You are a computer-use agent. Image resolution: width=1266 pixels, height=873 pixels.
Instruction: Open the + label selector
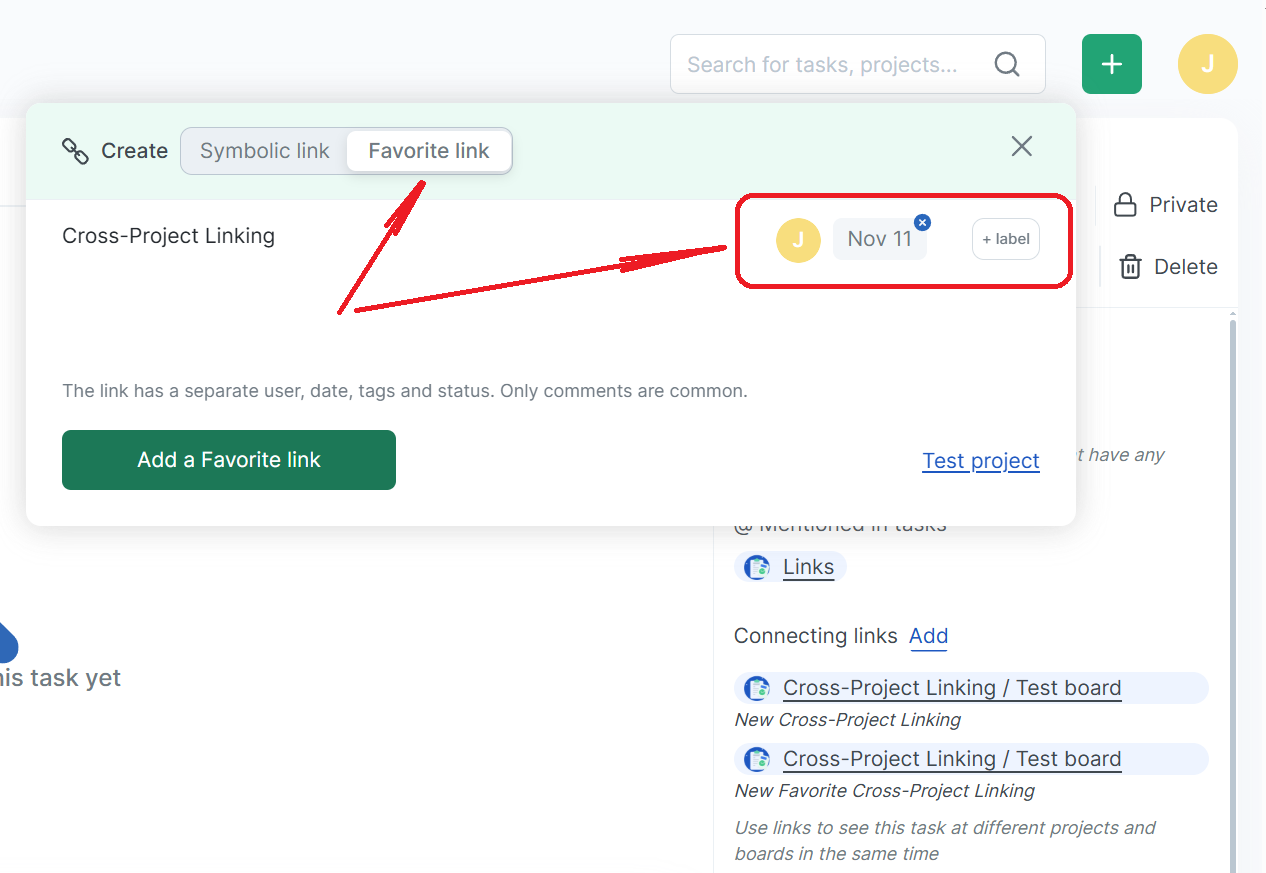pos(1005,240)
